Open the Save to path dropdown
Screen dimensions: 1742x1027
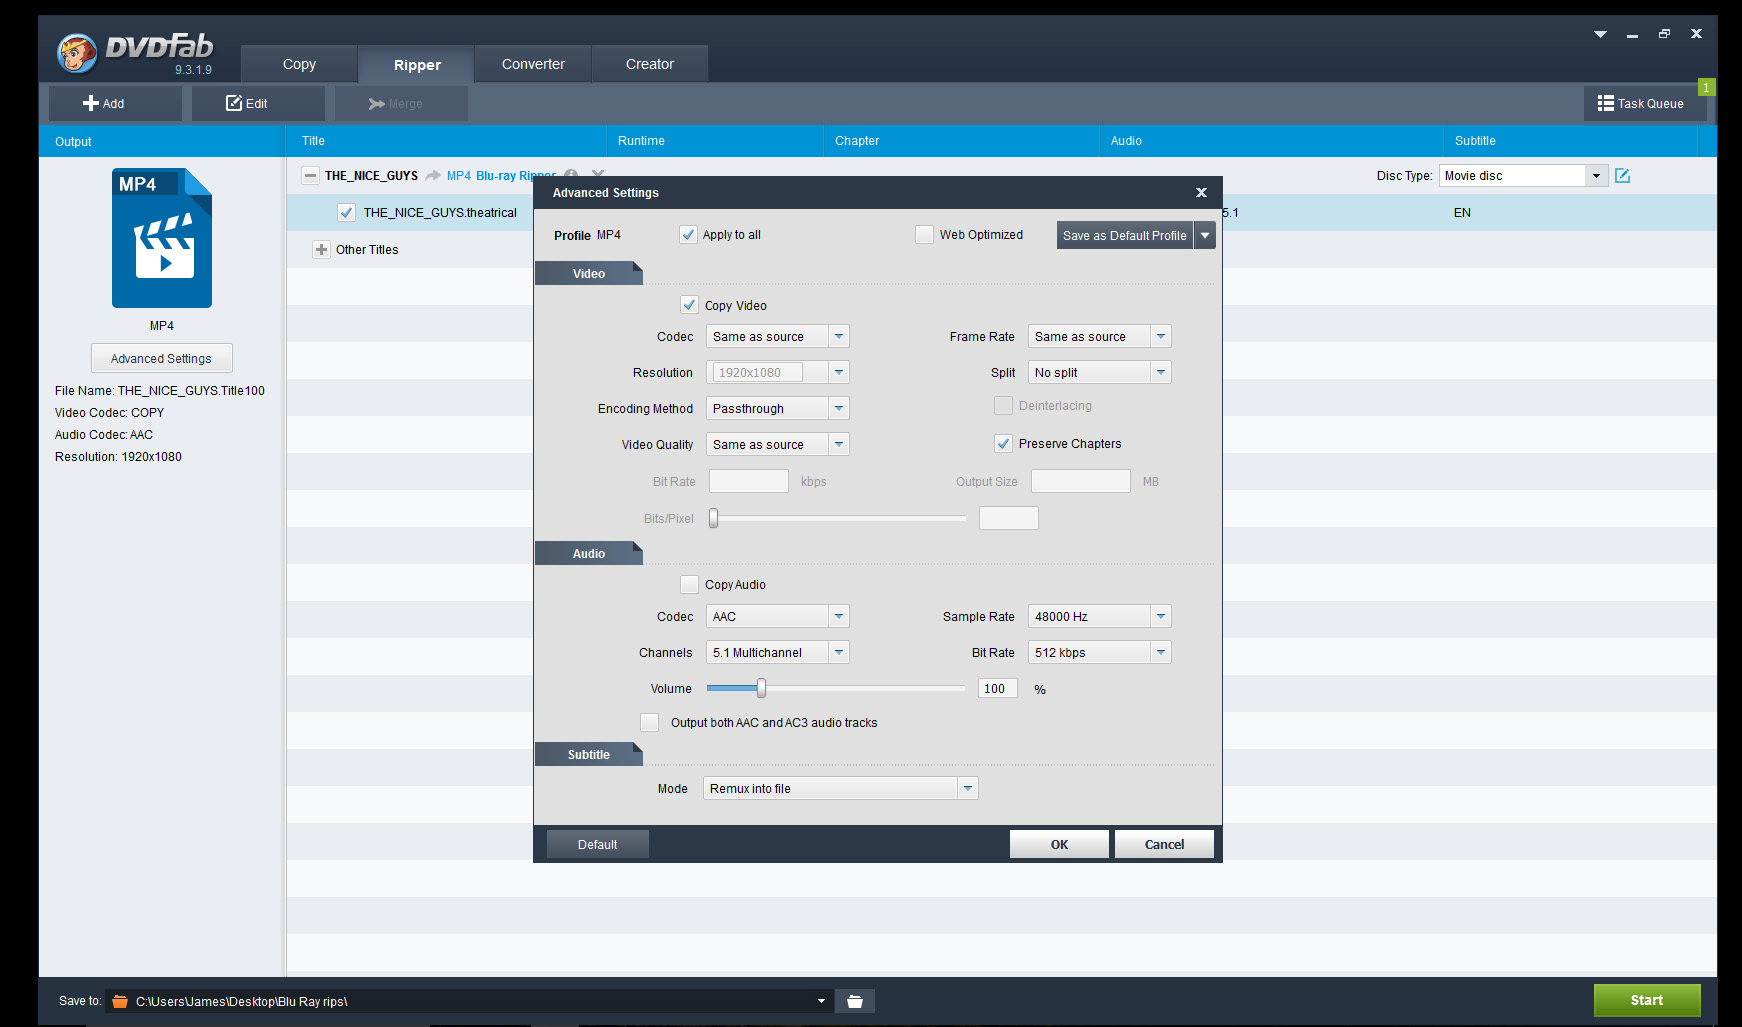pos(821,1001)
